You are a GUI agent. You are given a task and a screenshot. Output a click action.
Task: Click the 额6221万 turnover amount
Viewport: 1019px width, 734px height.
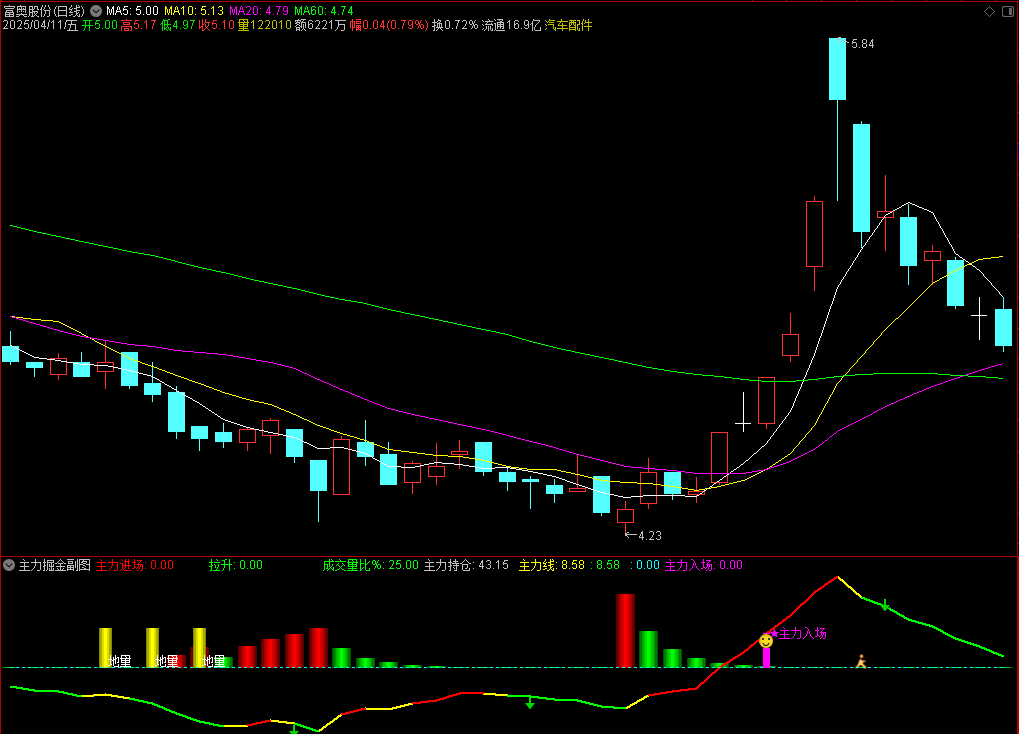click(320, 25)
